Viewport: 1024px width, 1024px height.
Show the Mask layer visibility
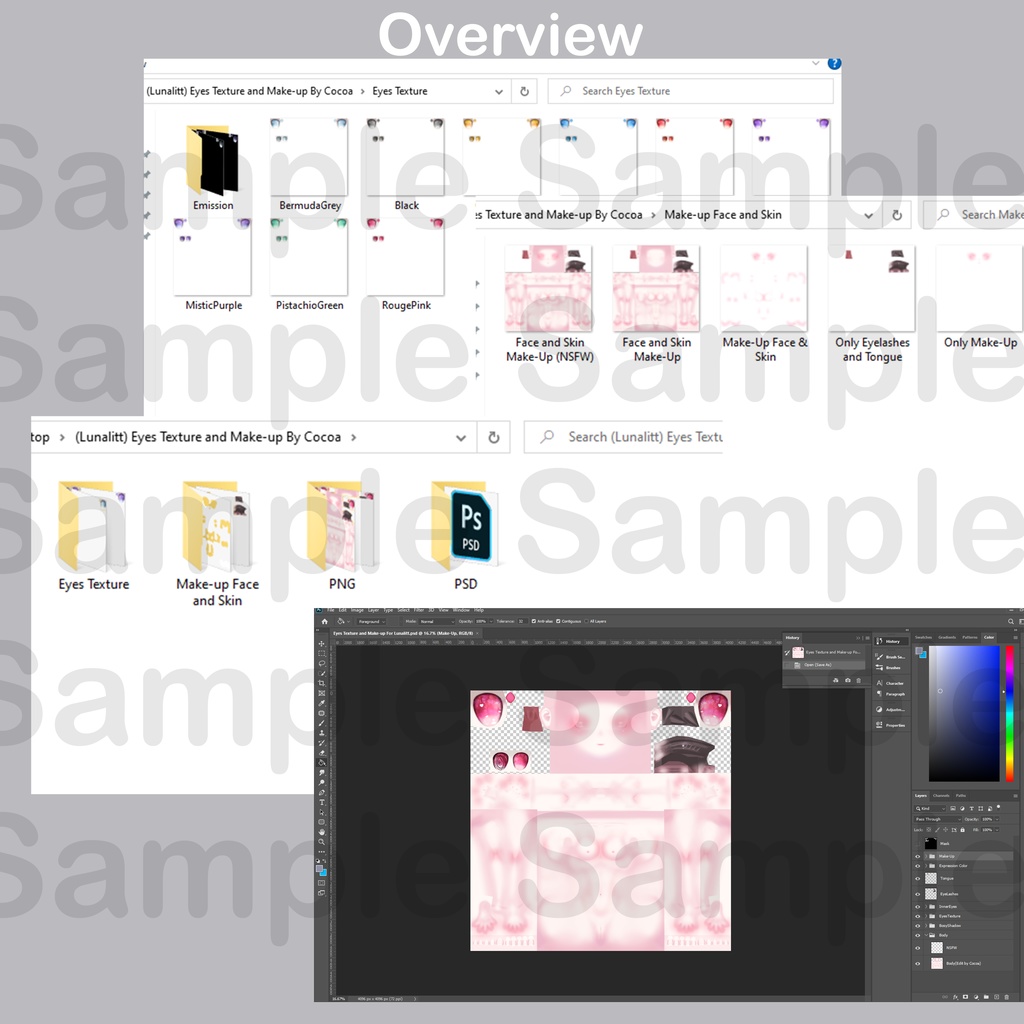pyautogui.click(x=918, y=844)
